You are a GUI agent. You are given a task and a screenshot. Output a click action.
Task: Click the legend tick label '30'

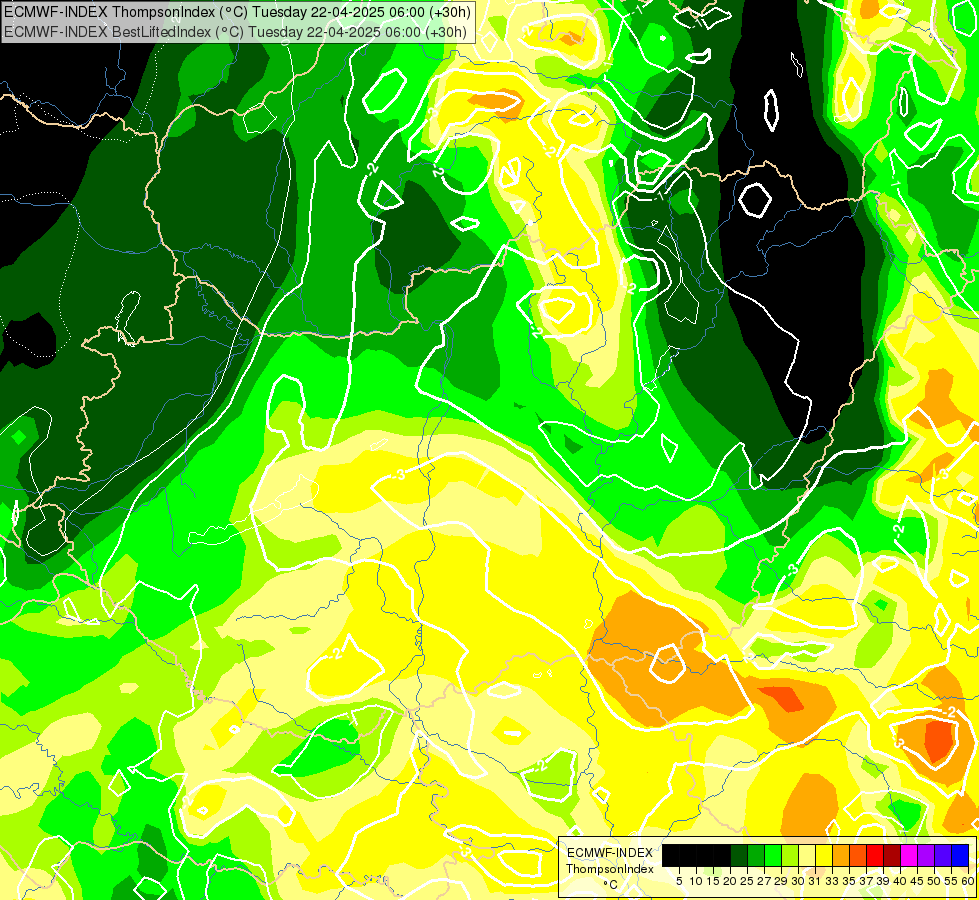[798, 881]
